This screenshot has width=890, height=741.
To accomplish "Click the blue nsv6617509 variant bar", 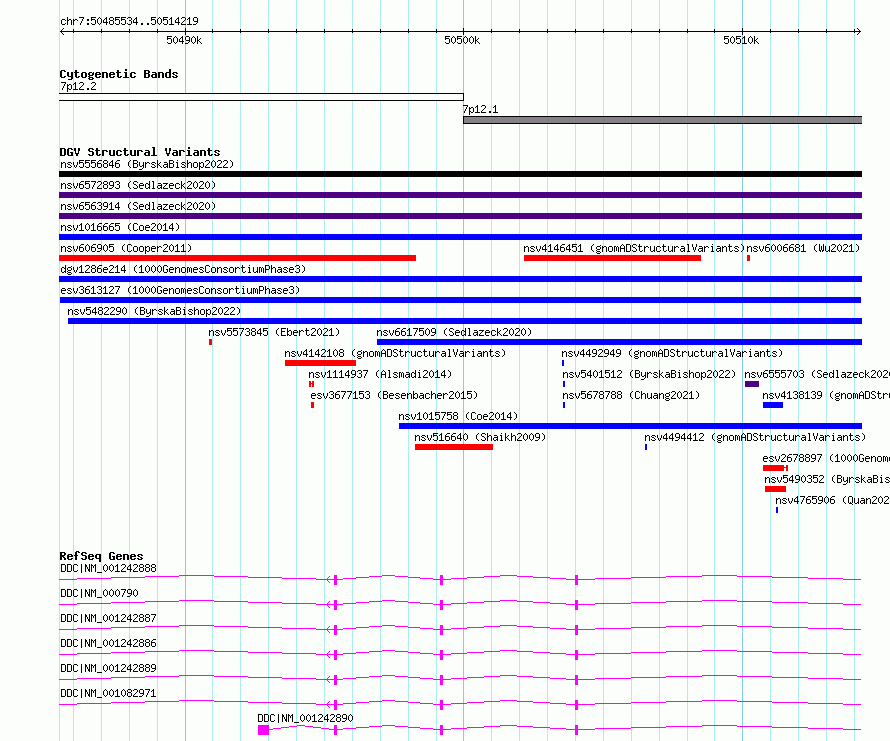I will click(619, 342).
